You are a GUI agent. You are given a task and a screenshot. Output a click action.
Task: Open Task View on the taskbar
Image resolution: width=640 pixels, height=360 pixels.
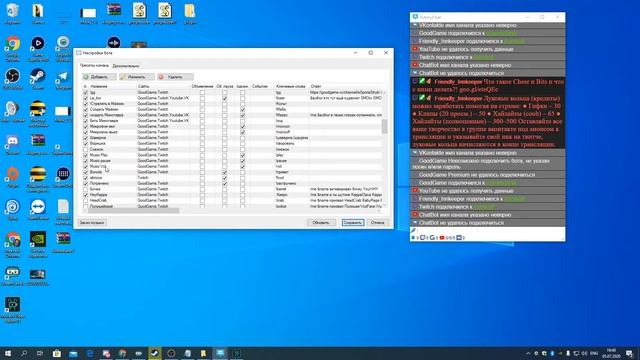tap(40, 353)
